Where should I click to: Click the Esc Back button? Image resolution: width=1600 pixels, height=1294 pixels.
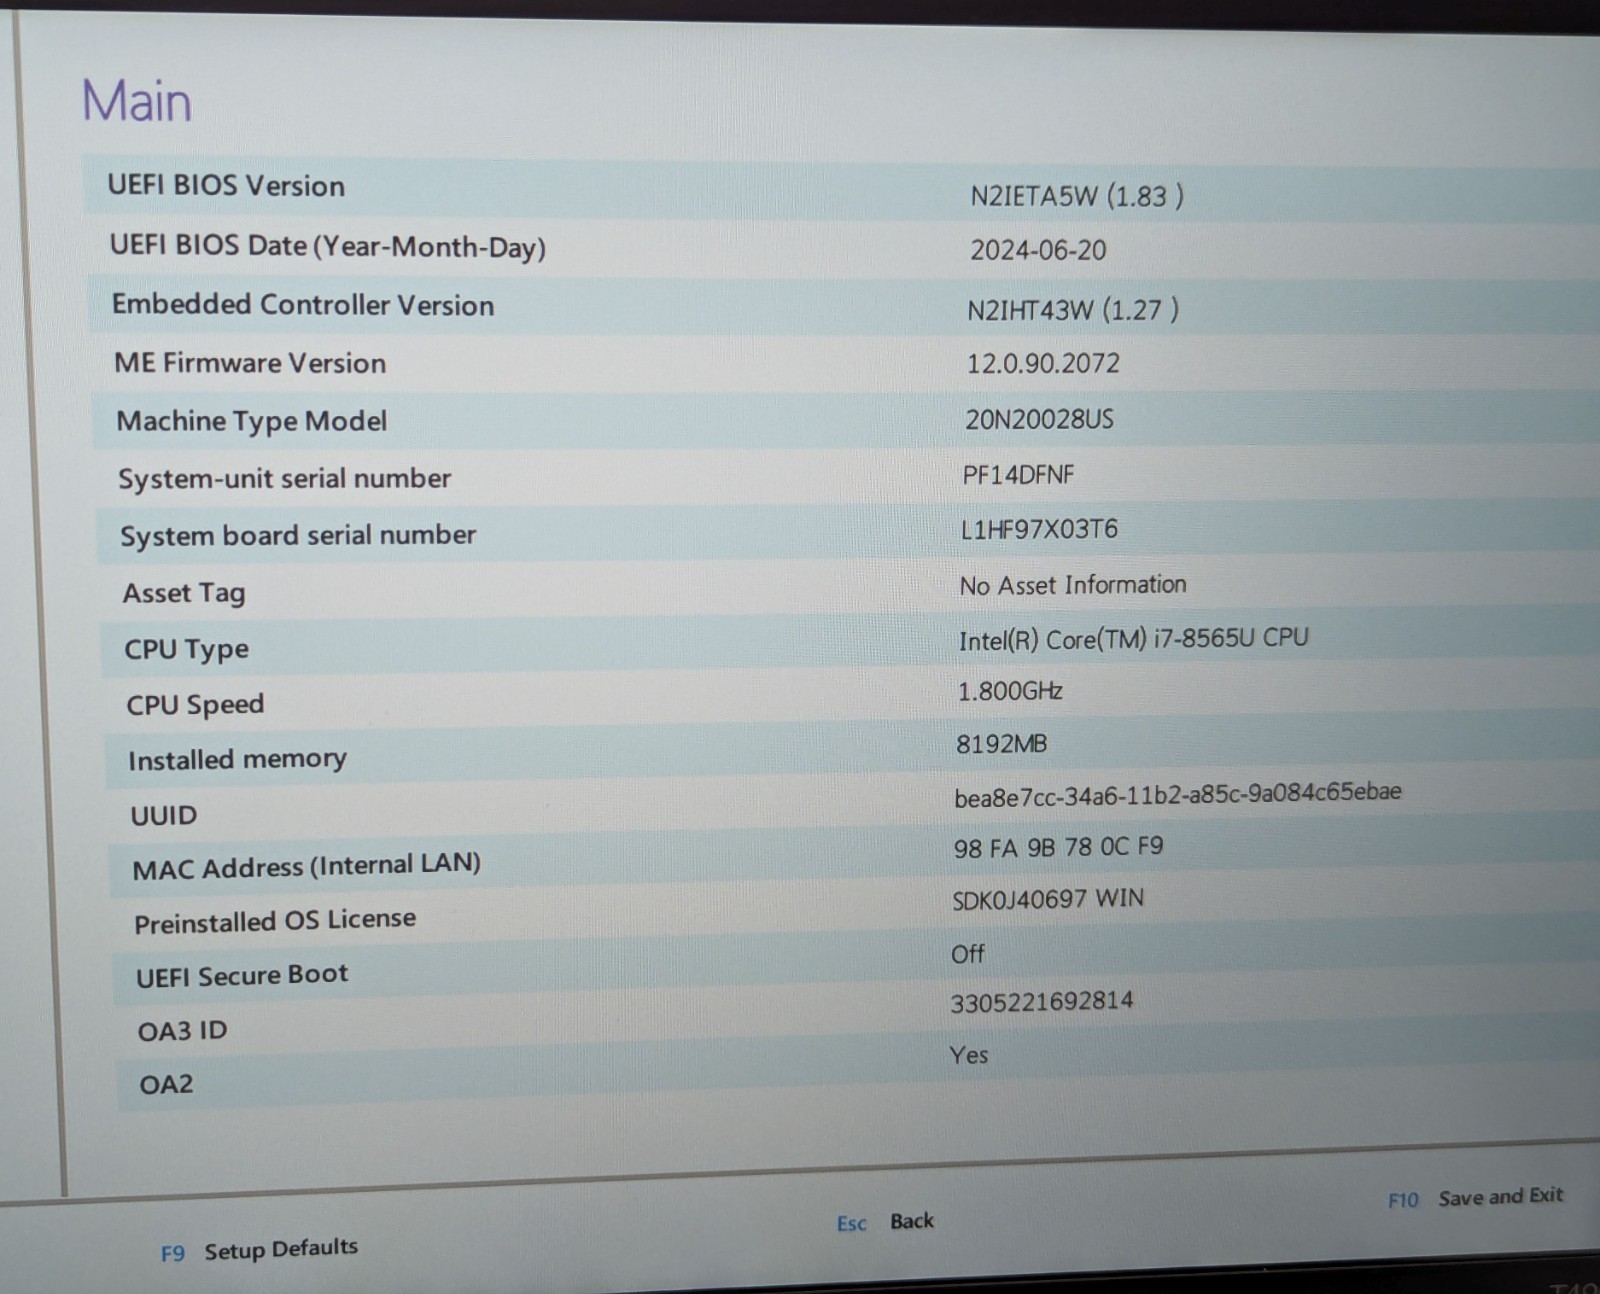click(x=885, y=1222)
